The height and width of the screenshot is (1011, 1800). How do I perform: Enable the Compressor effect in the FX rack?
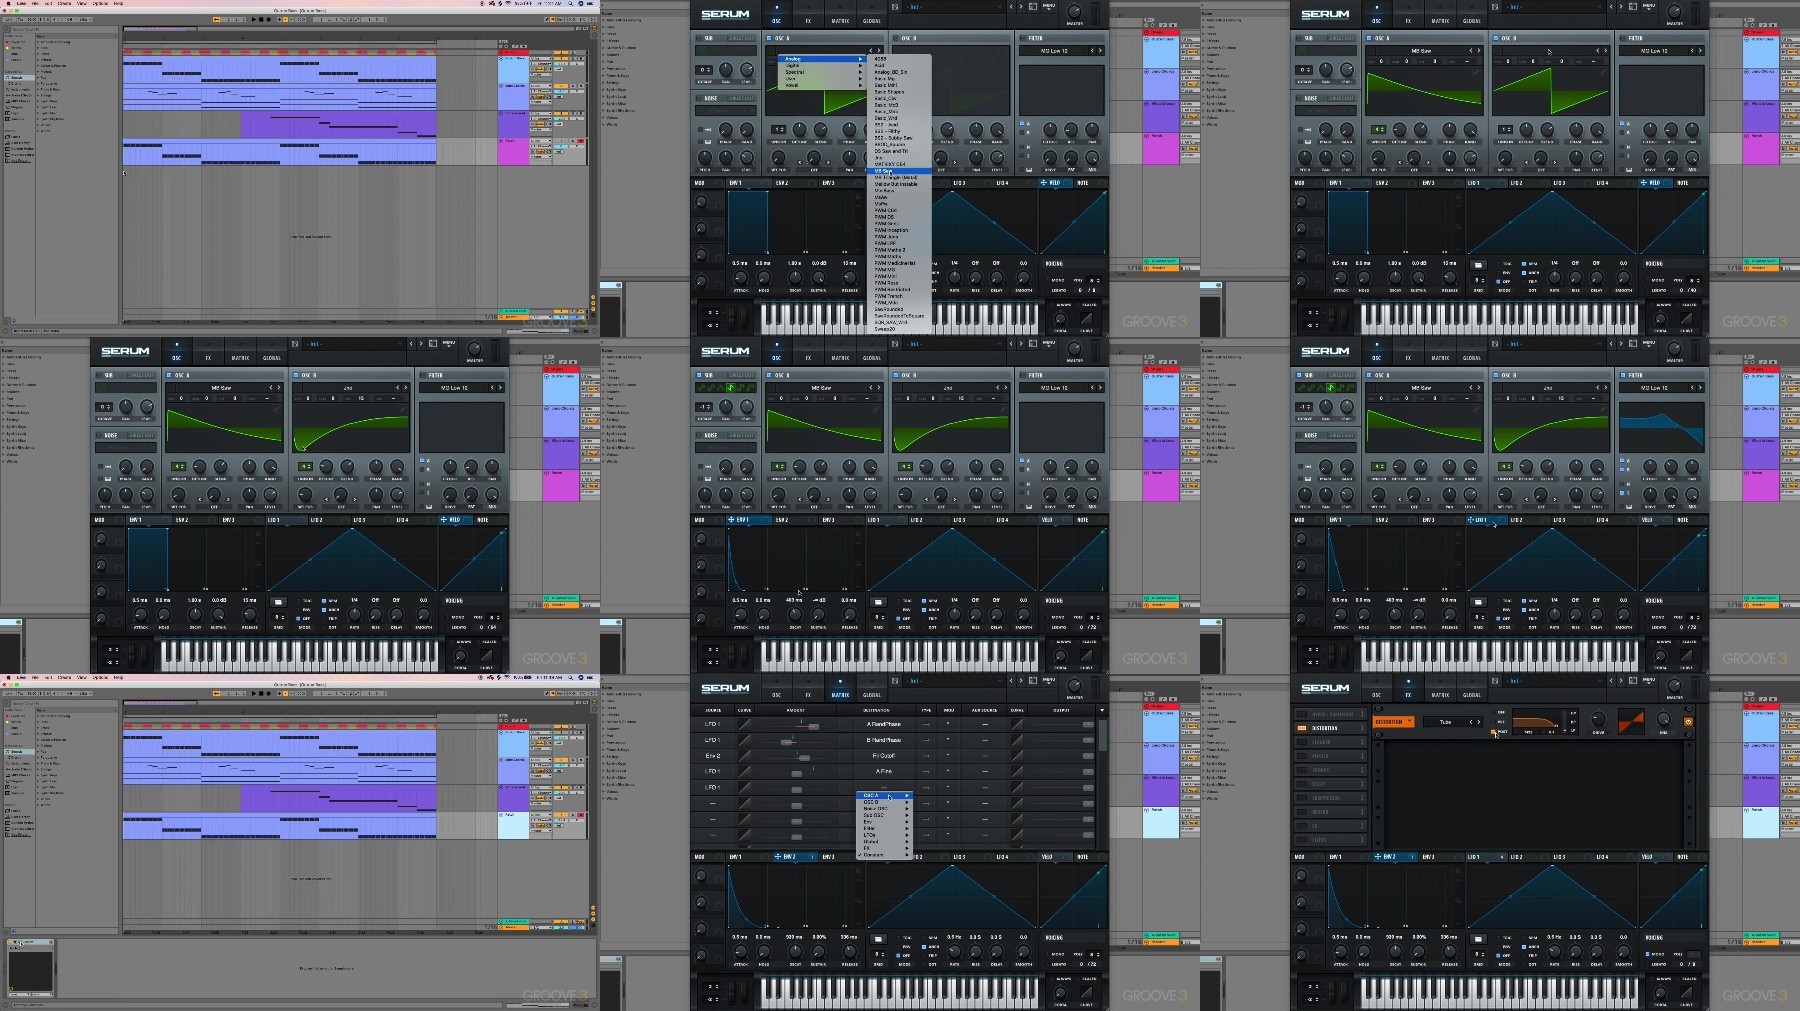(1301, 798)
